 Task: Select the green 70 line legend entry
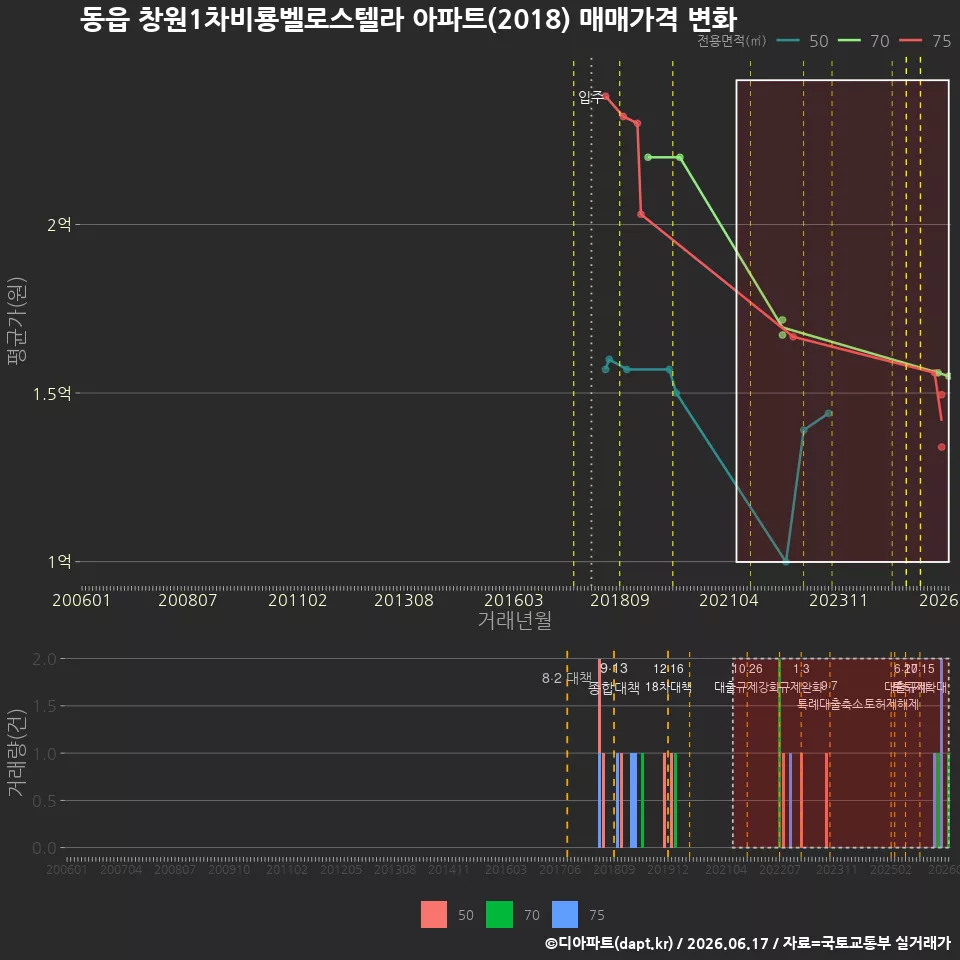(x=863, y=41)
